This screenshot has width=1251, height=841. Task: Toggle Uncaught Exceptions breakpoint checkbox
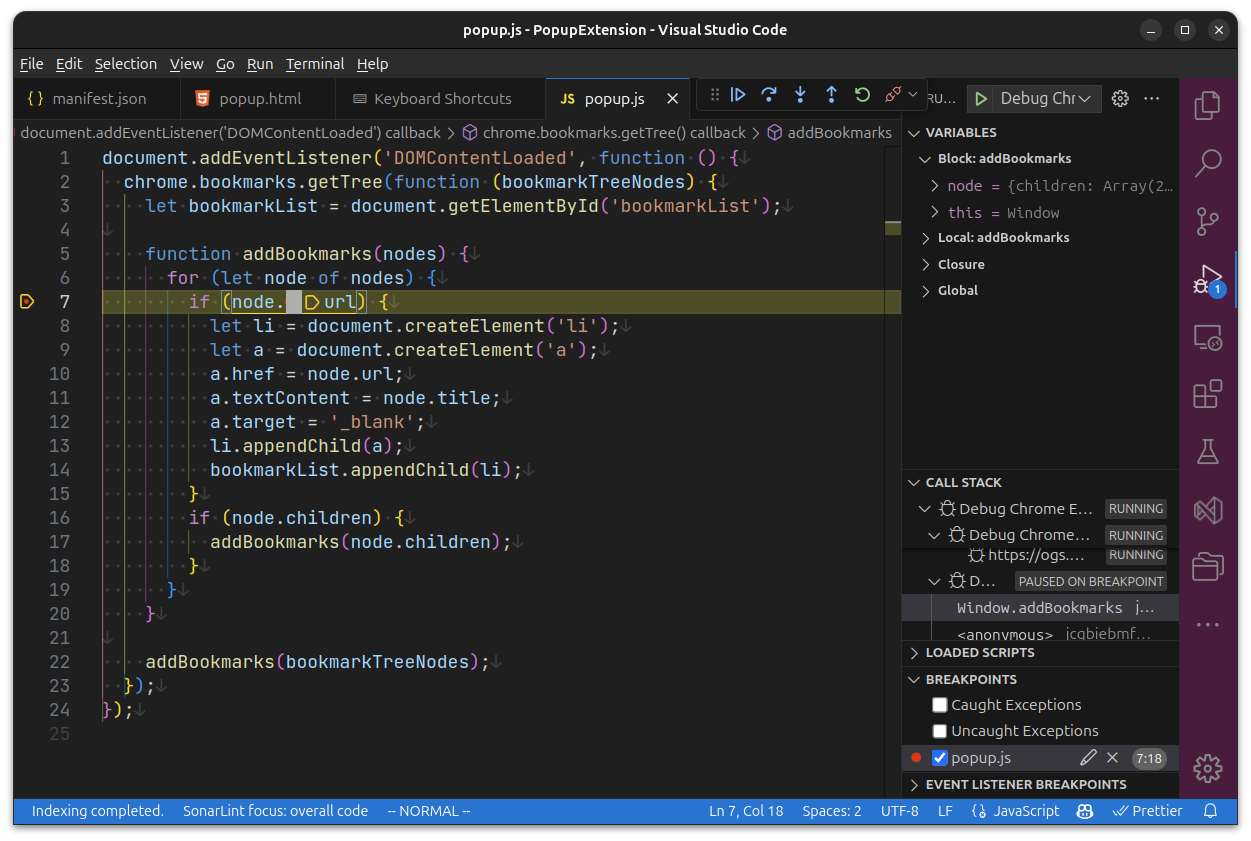coord(940,731)
